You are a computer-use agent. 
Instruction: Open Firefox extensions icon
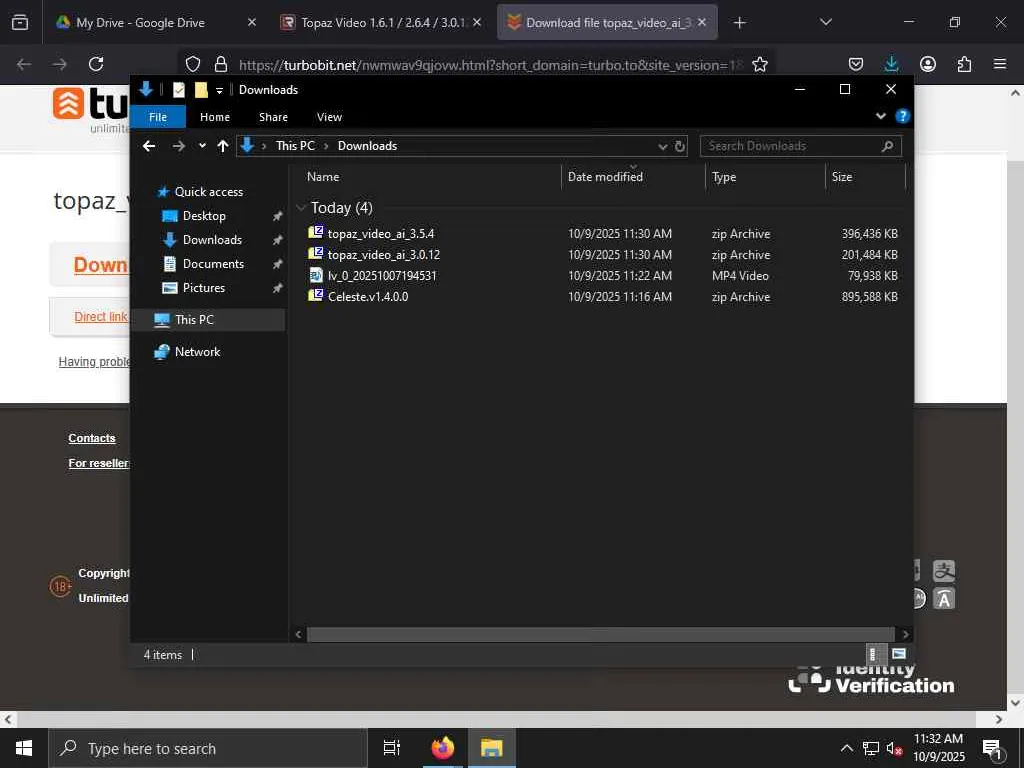click(x=964, y=64)
